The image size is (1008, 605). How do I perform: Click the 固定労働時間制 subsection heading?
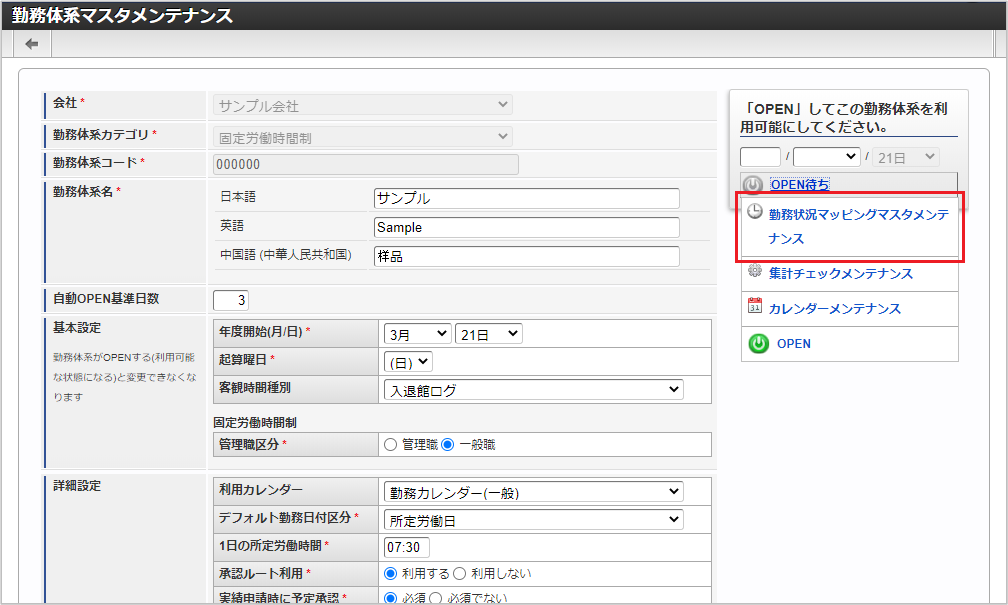[x=255, y=423]
